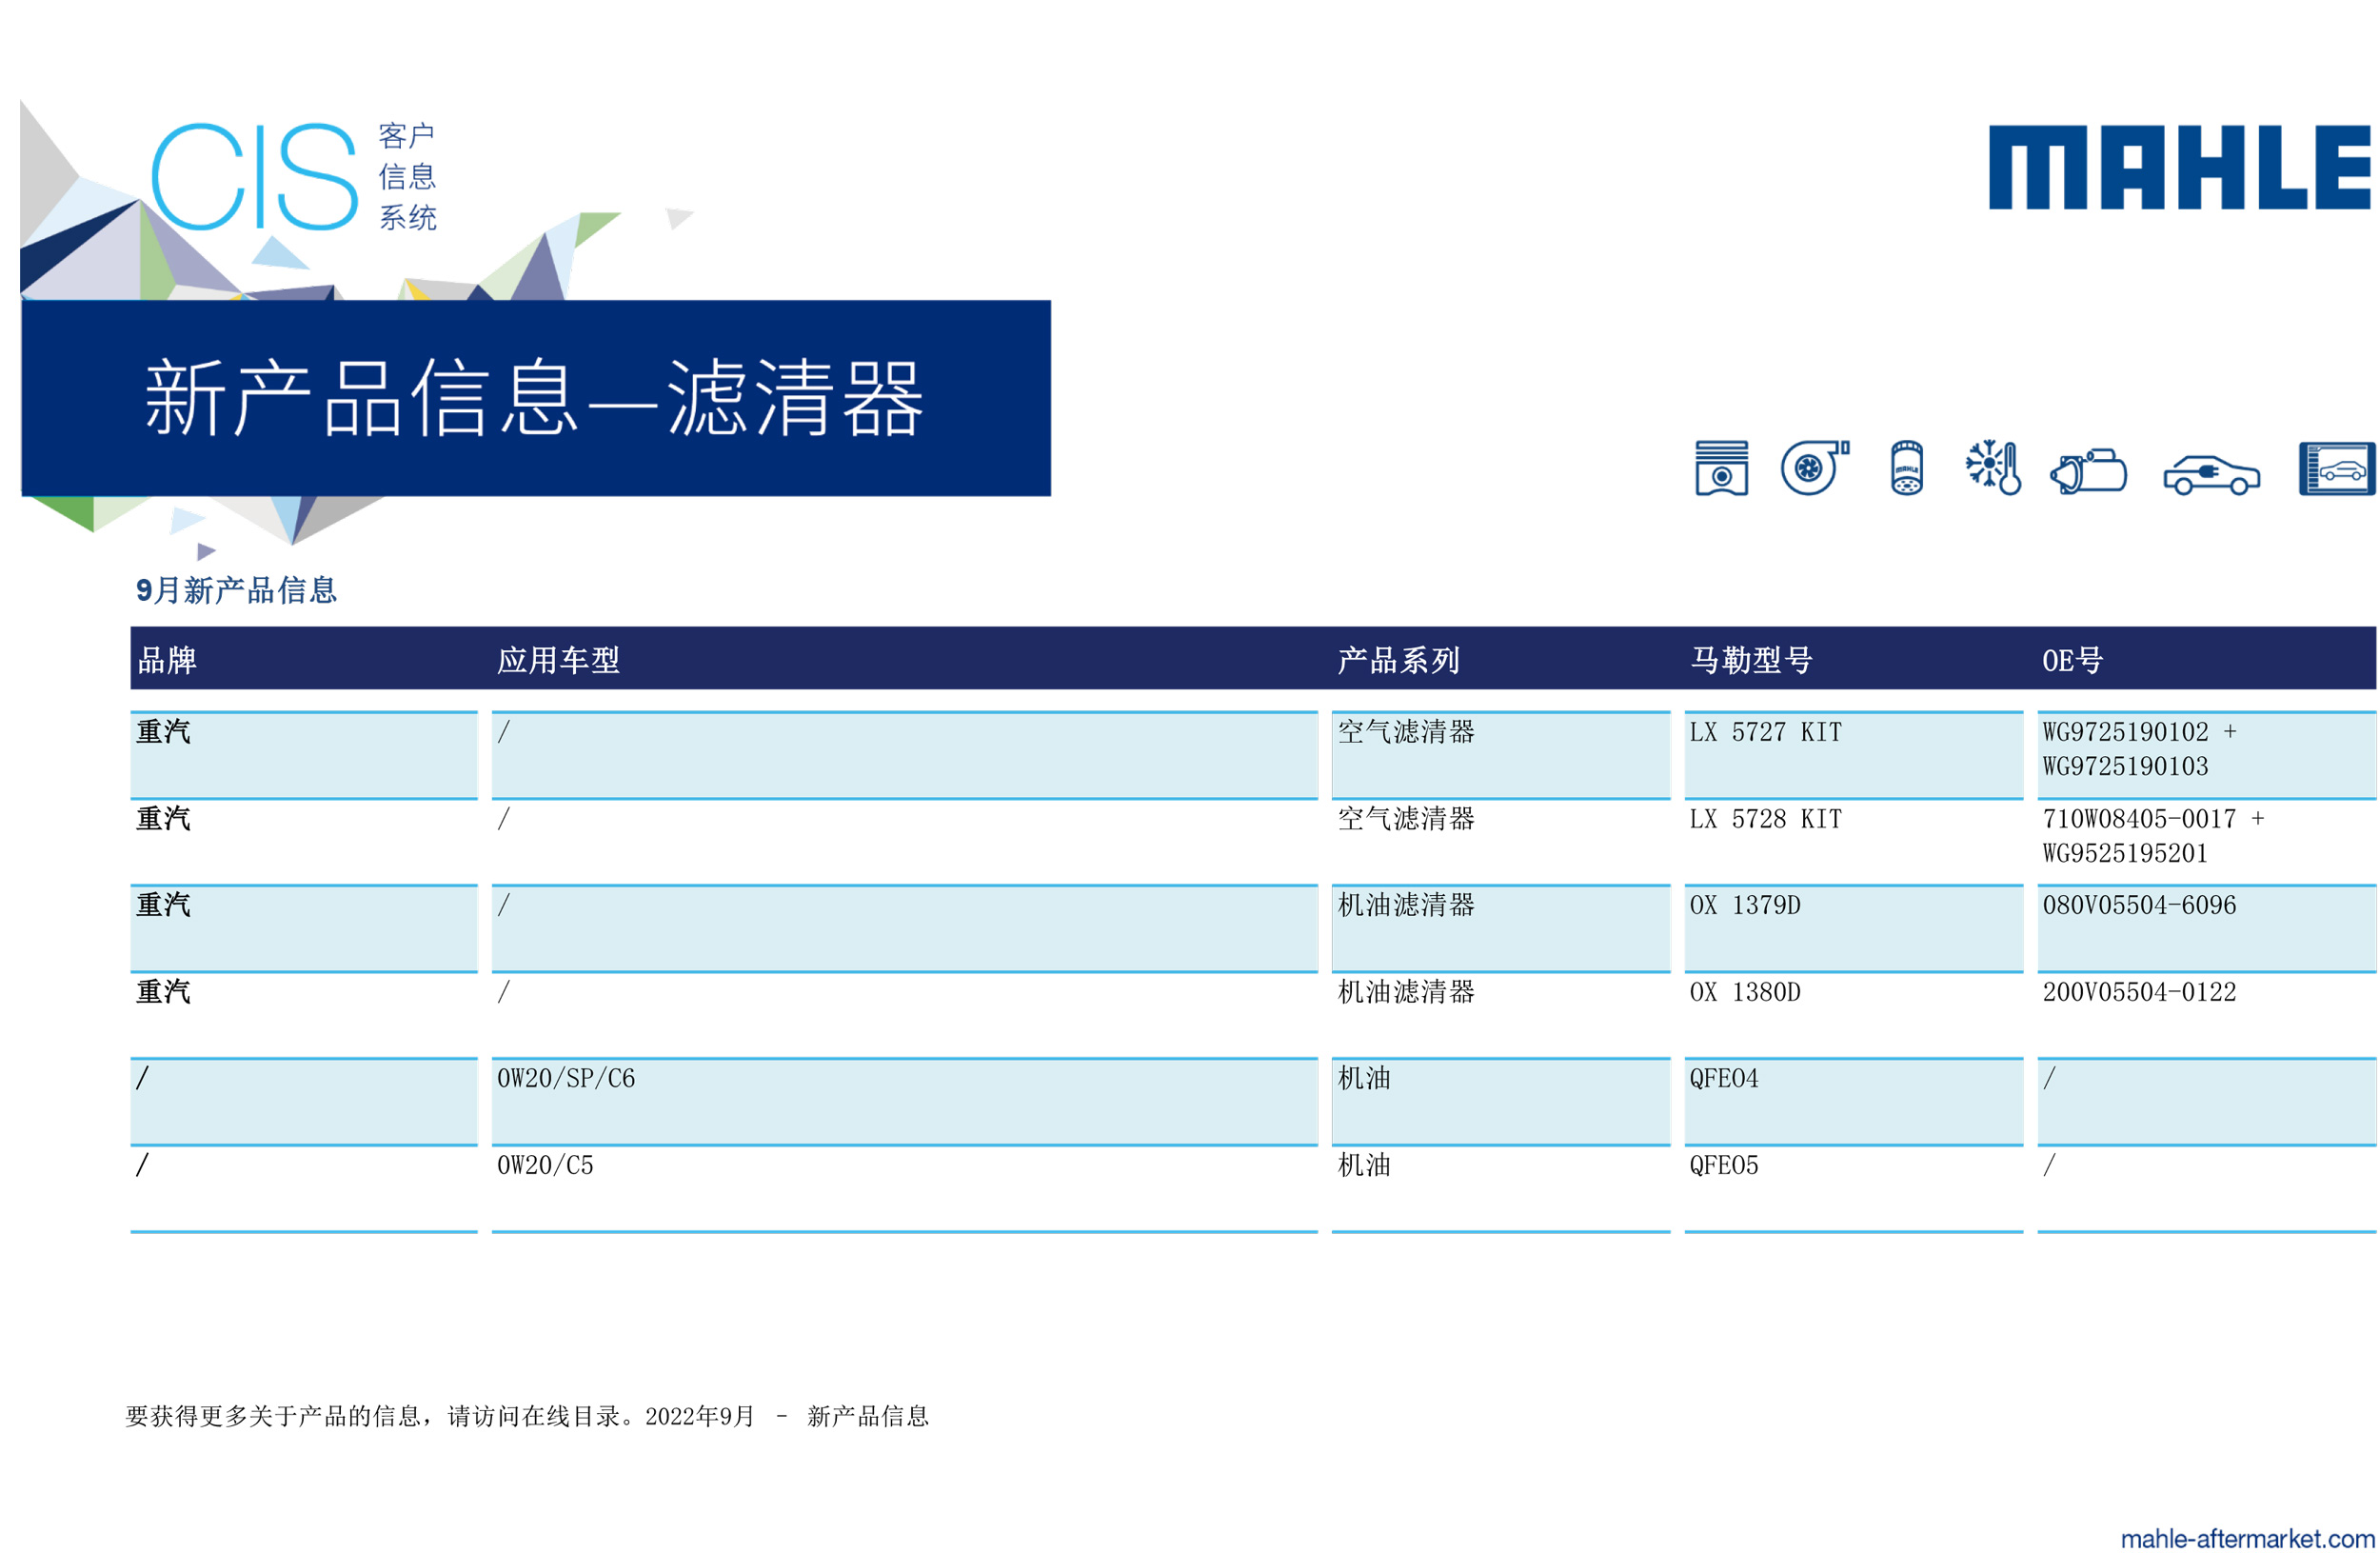2380x1553 pixels.
Task: Open the mahle-aftermarket.com link
Action: pos(2247,1537)
